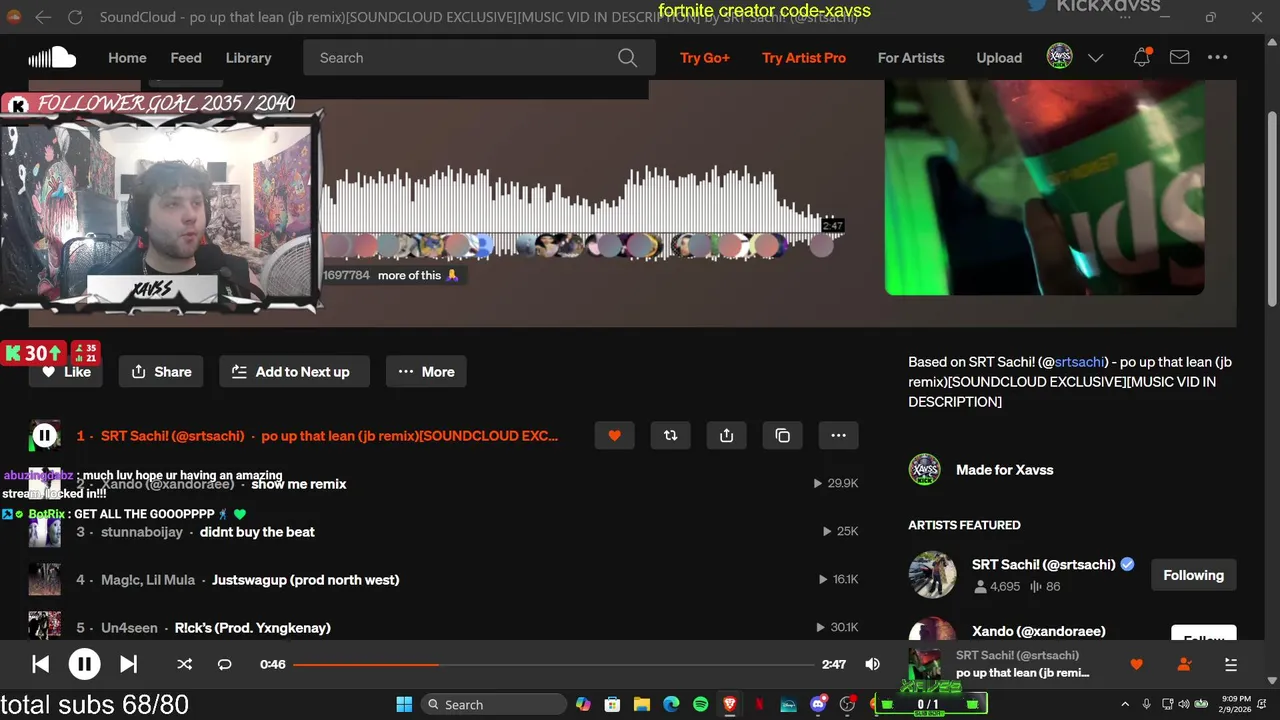This screenshot has width=1280, height=720.
Task: Toggle repeat in the player bar
Action: pos(224,664)
